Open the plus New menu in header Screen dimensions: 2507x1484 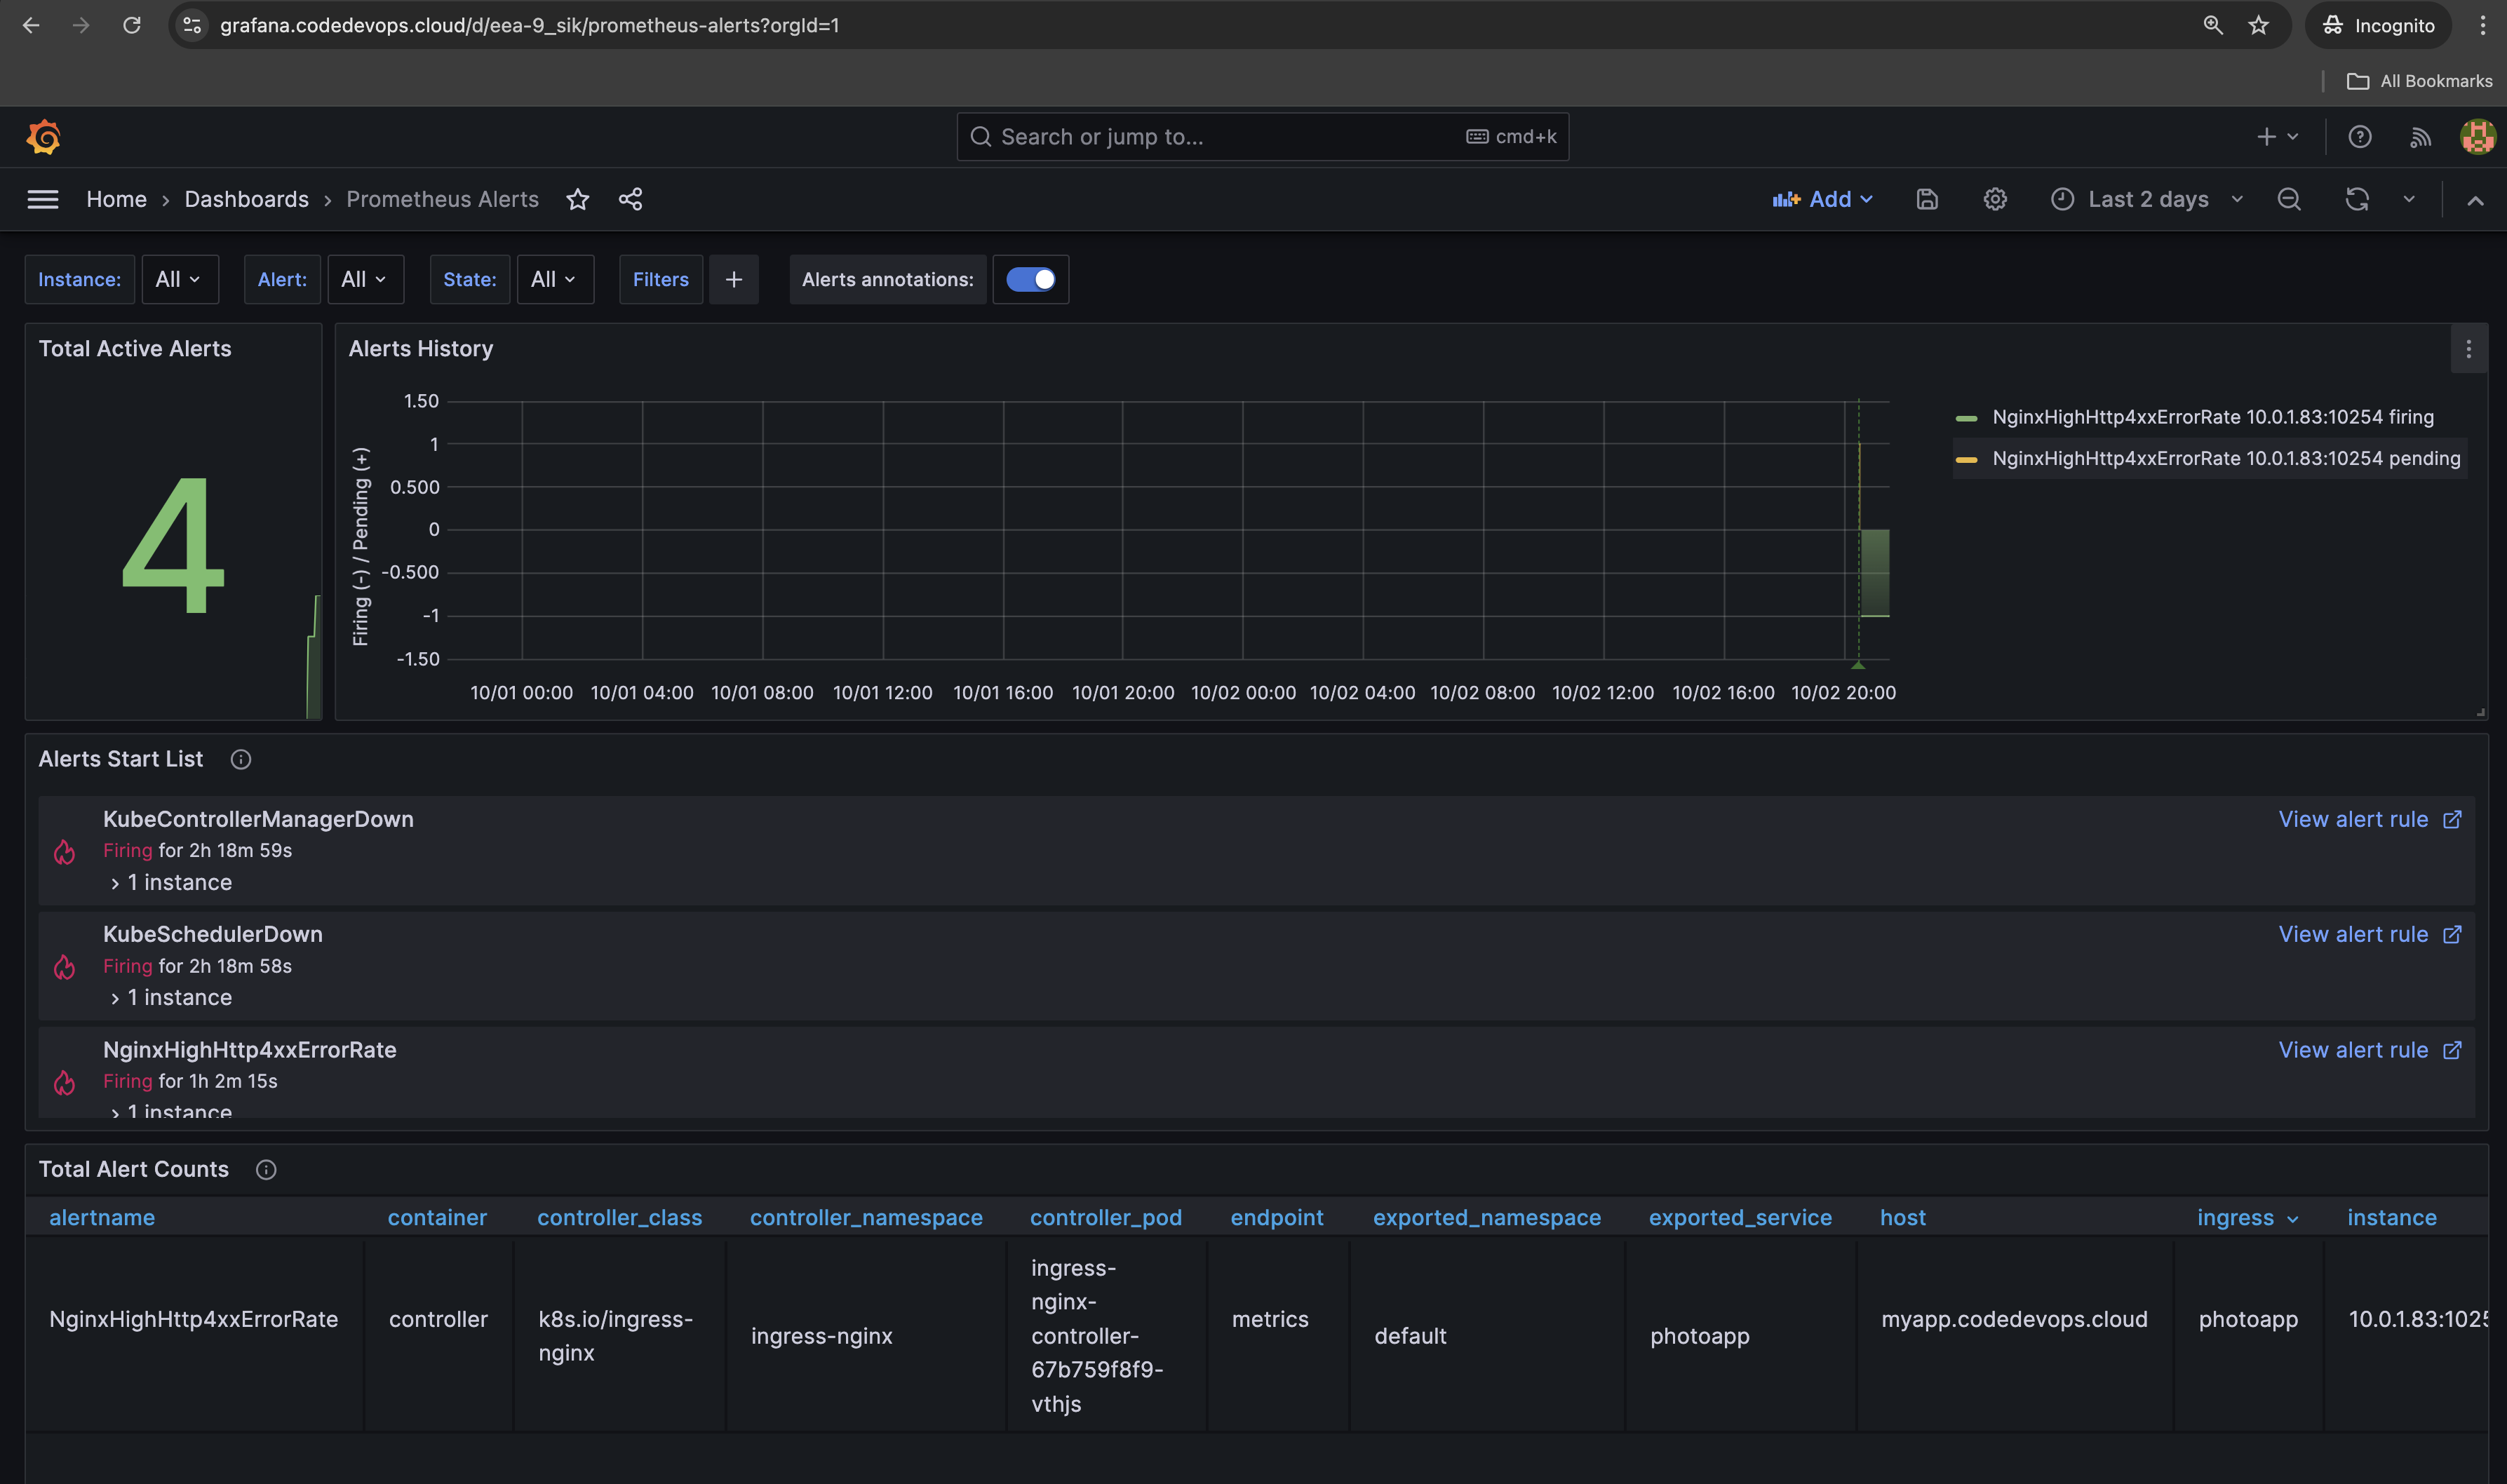click(2277, 137)
